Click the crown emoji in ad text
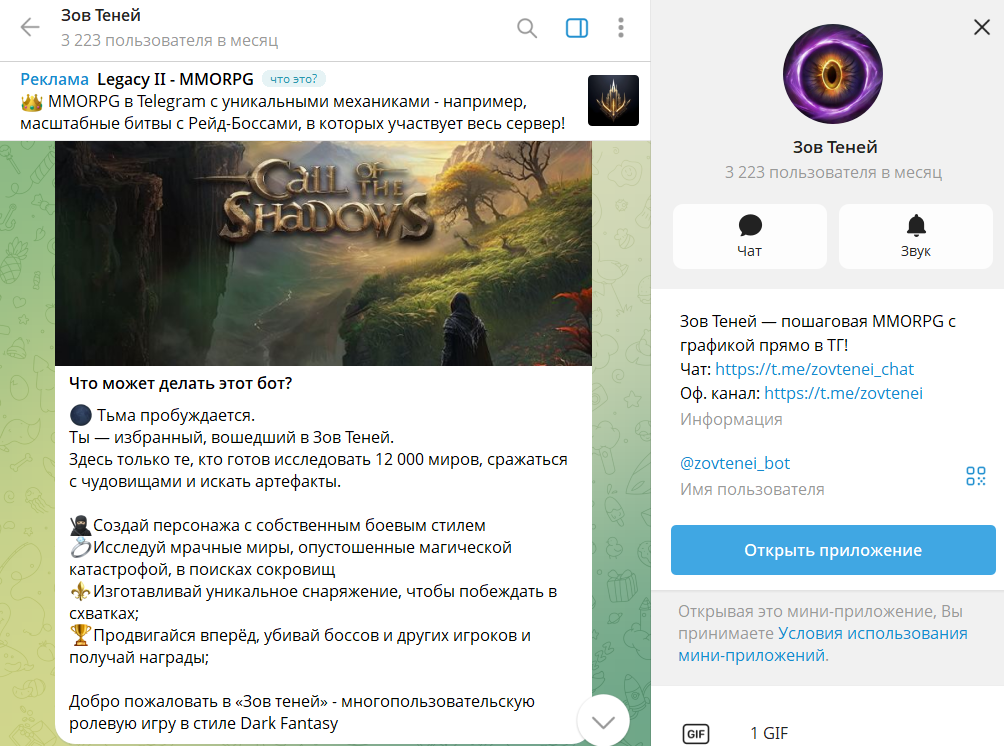The image size is (1004, 746). point(32,102)
